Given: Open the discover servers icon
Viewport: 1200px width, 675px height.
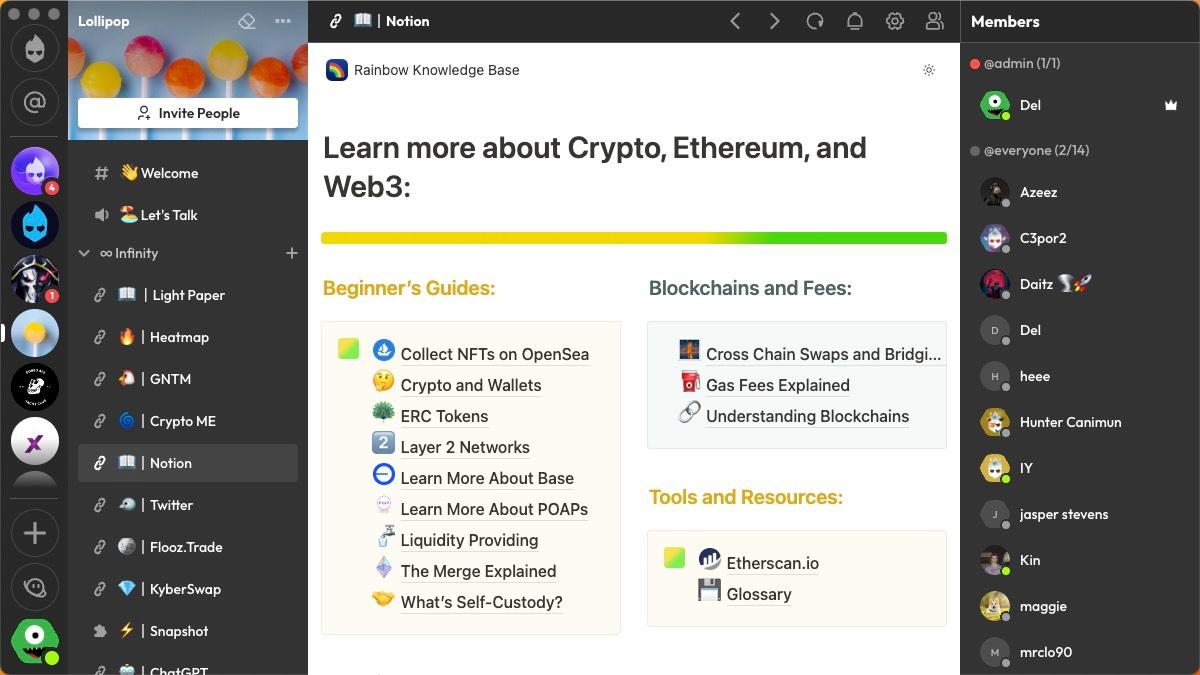Looking at the screenshot, I should click(x=35, y=587).
